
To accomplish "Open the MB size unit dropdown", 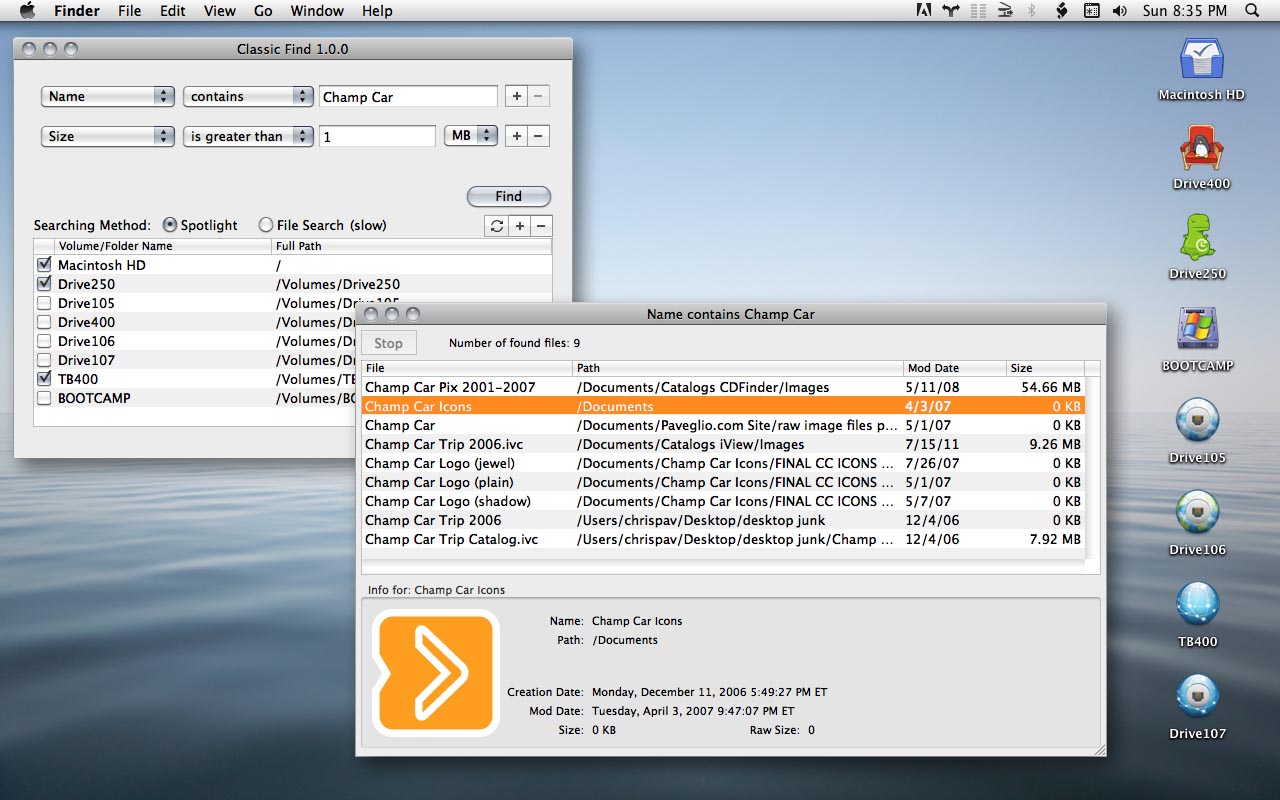I will coord(471,135).
